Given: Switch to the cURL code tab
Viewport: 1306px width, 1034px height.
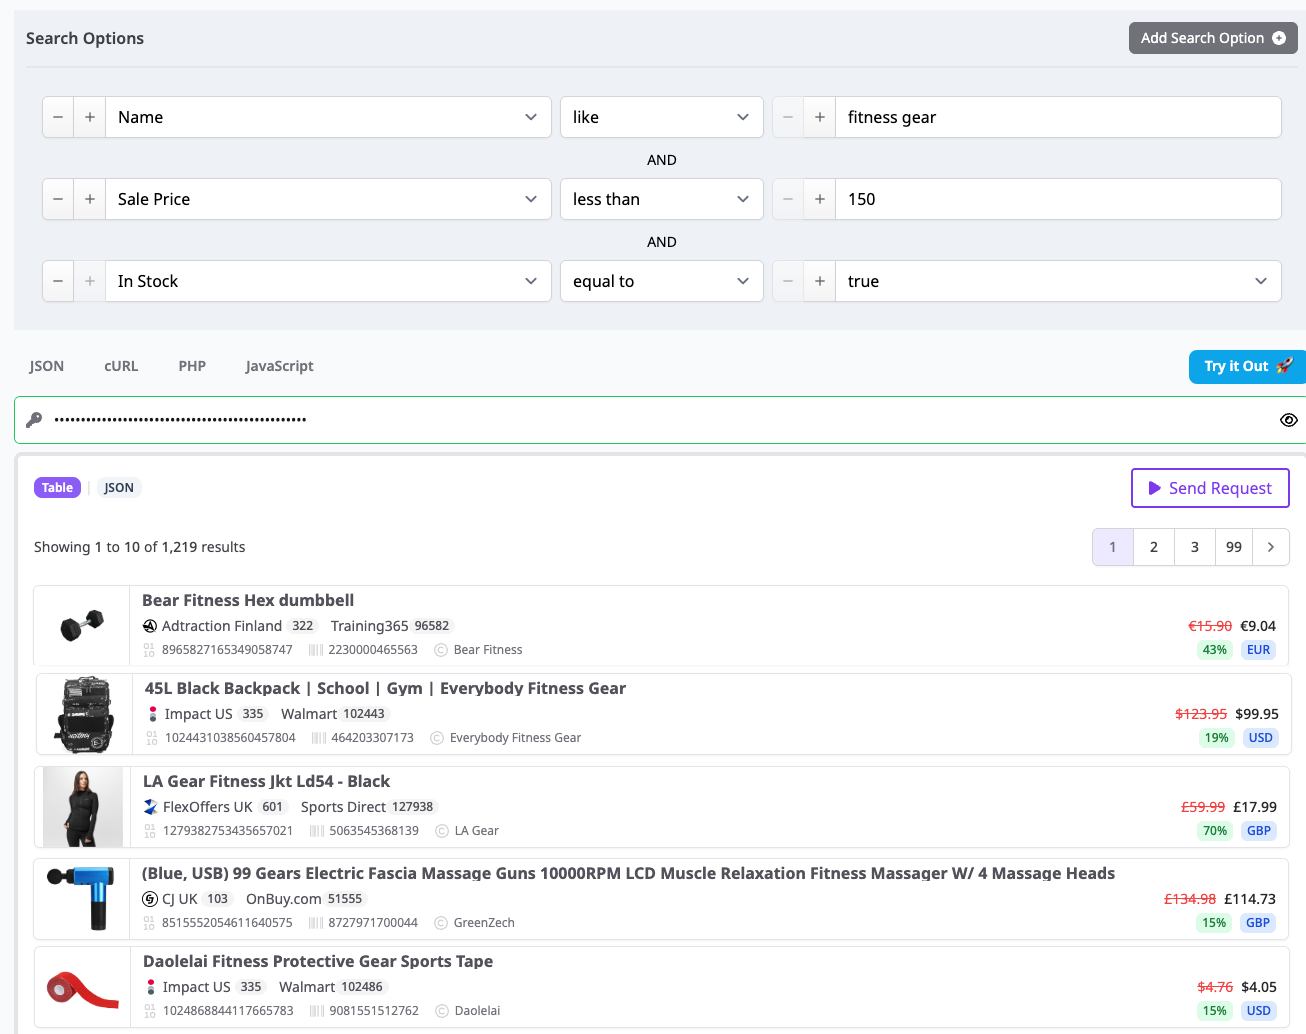Looking at the screenshot, I should 121,366.
